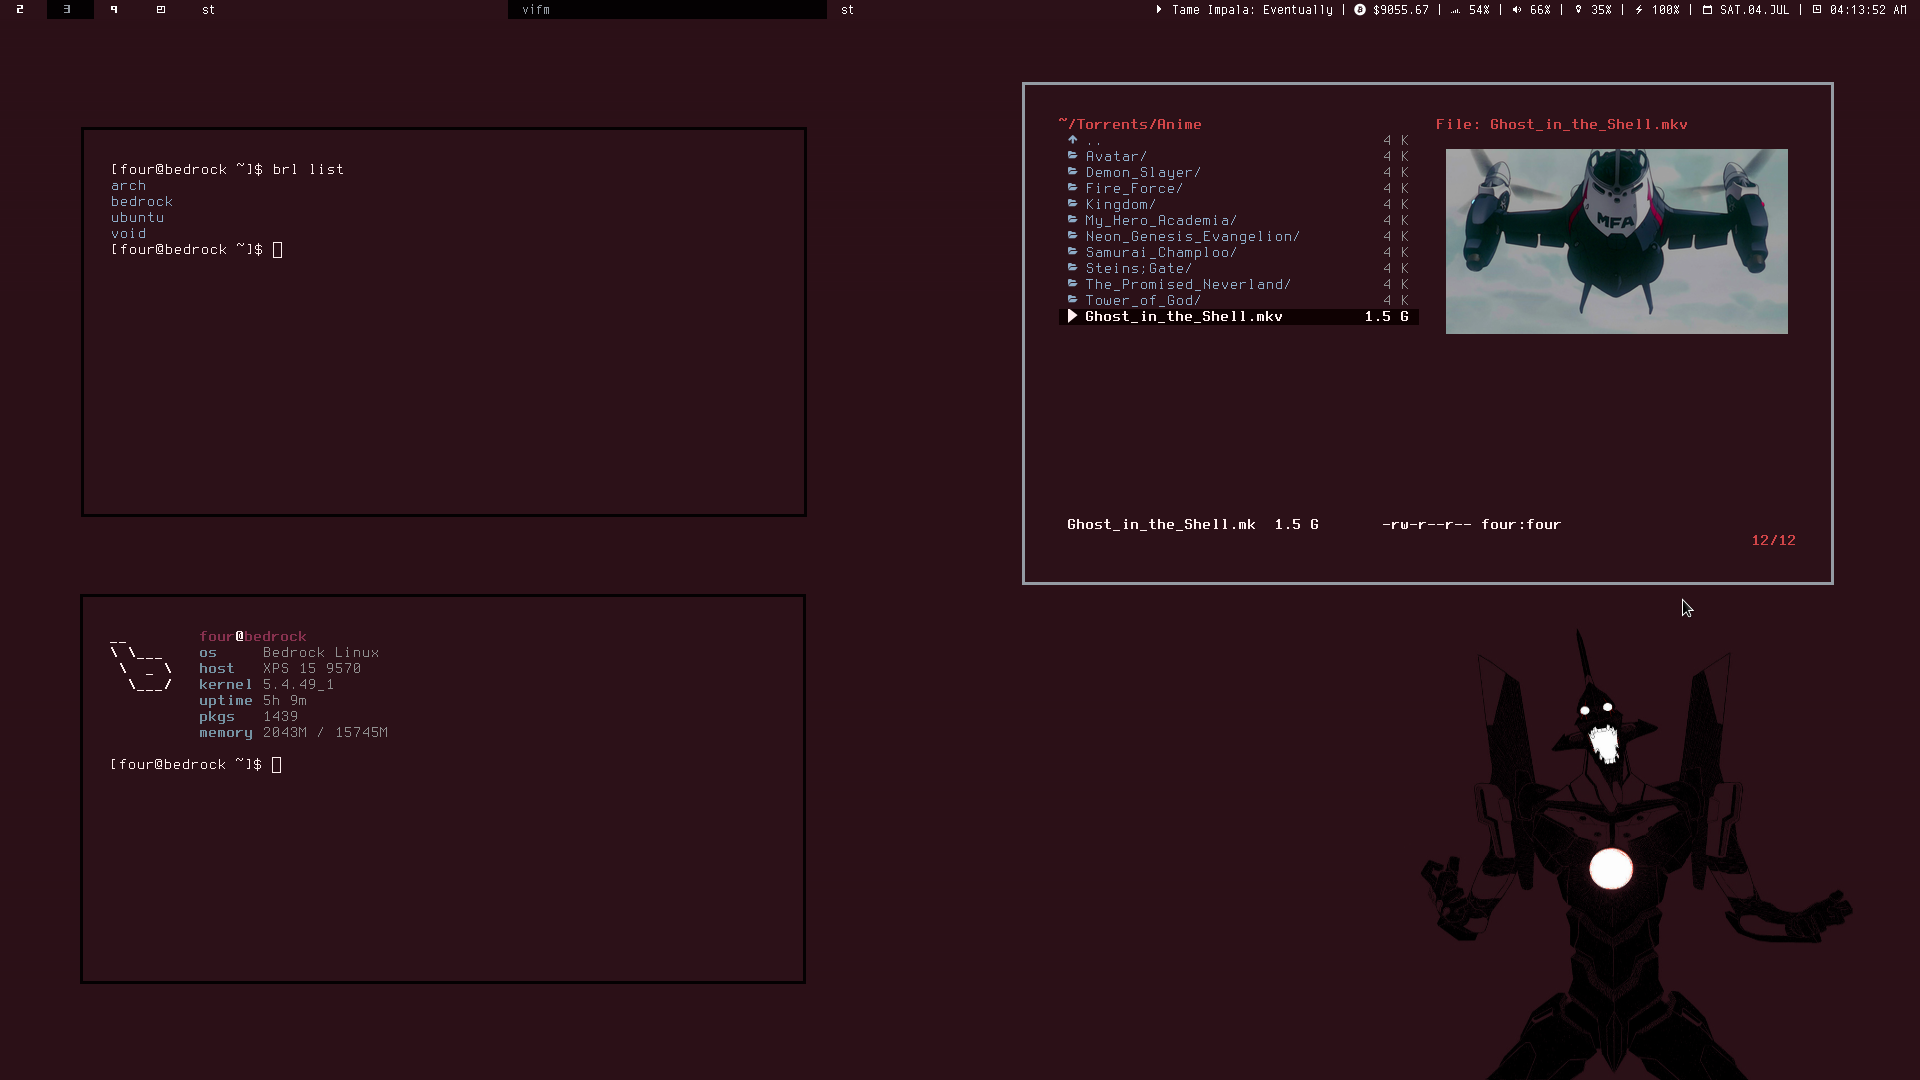This screenshot has height=1080, width=1920.
Task: Click the volume speaker icon
Action: (x=1517, y=10)
